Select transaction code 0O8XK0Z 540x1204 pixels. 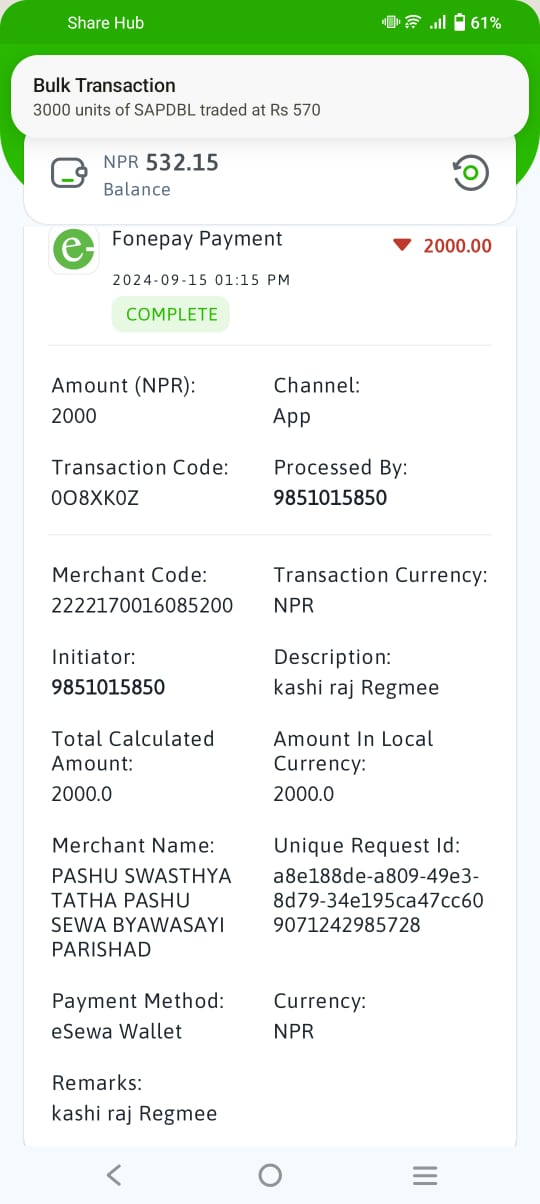(95, 498)
